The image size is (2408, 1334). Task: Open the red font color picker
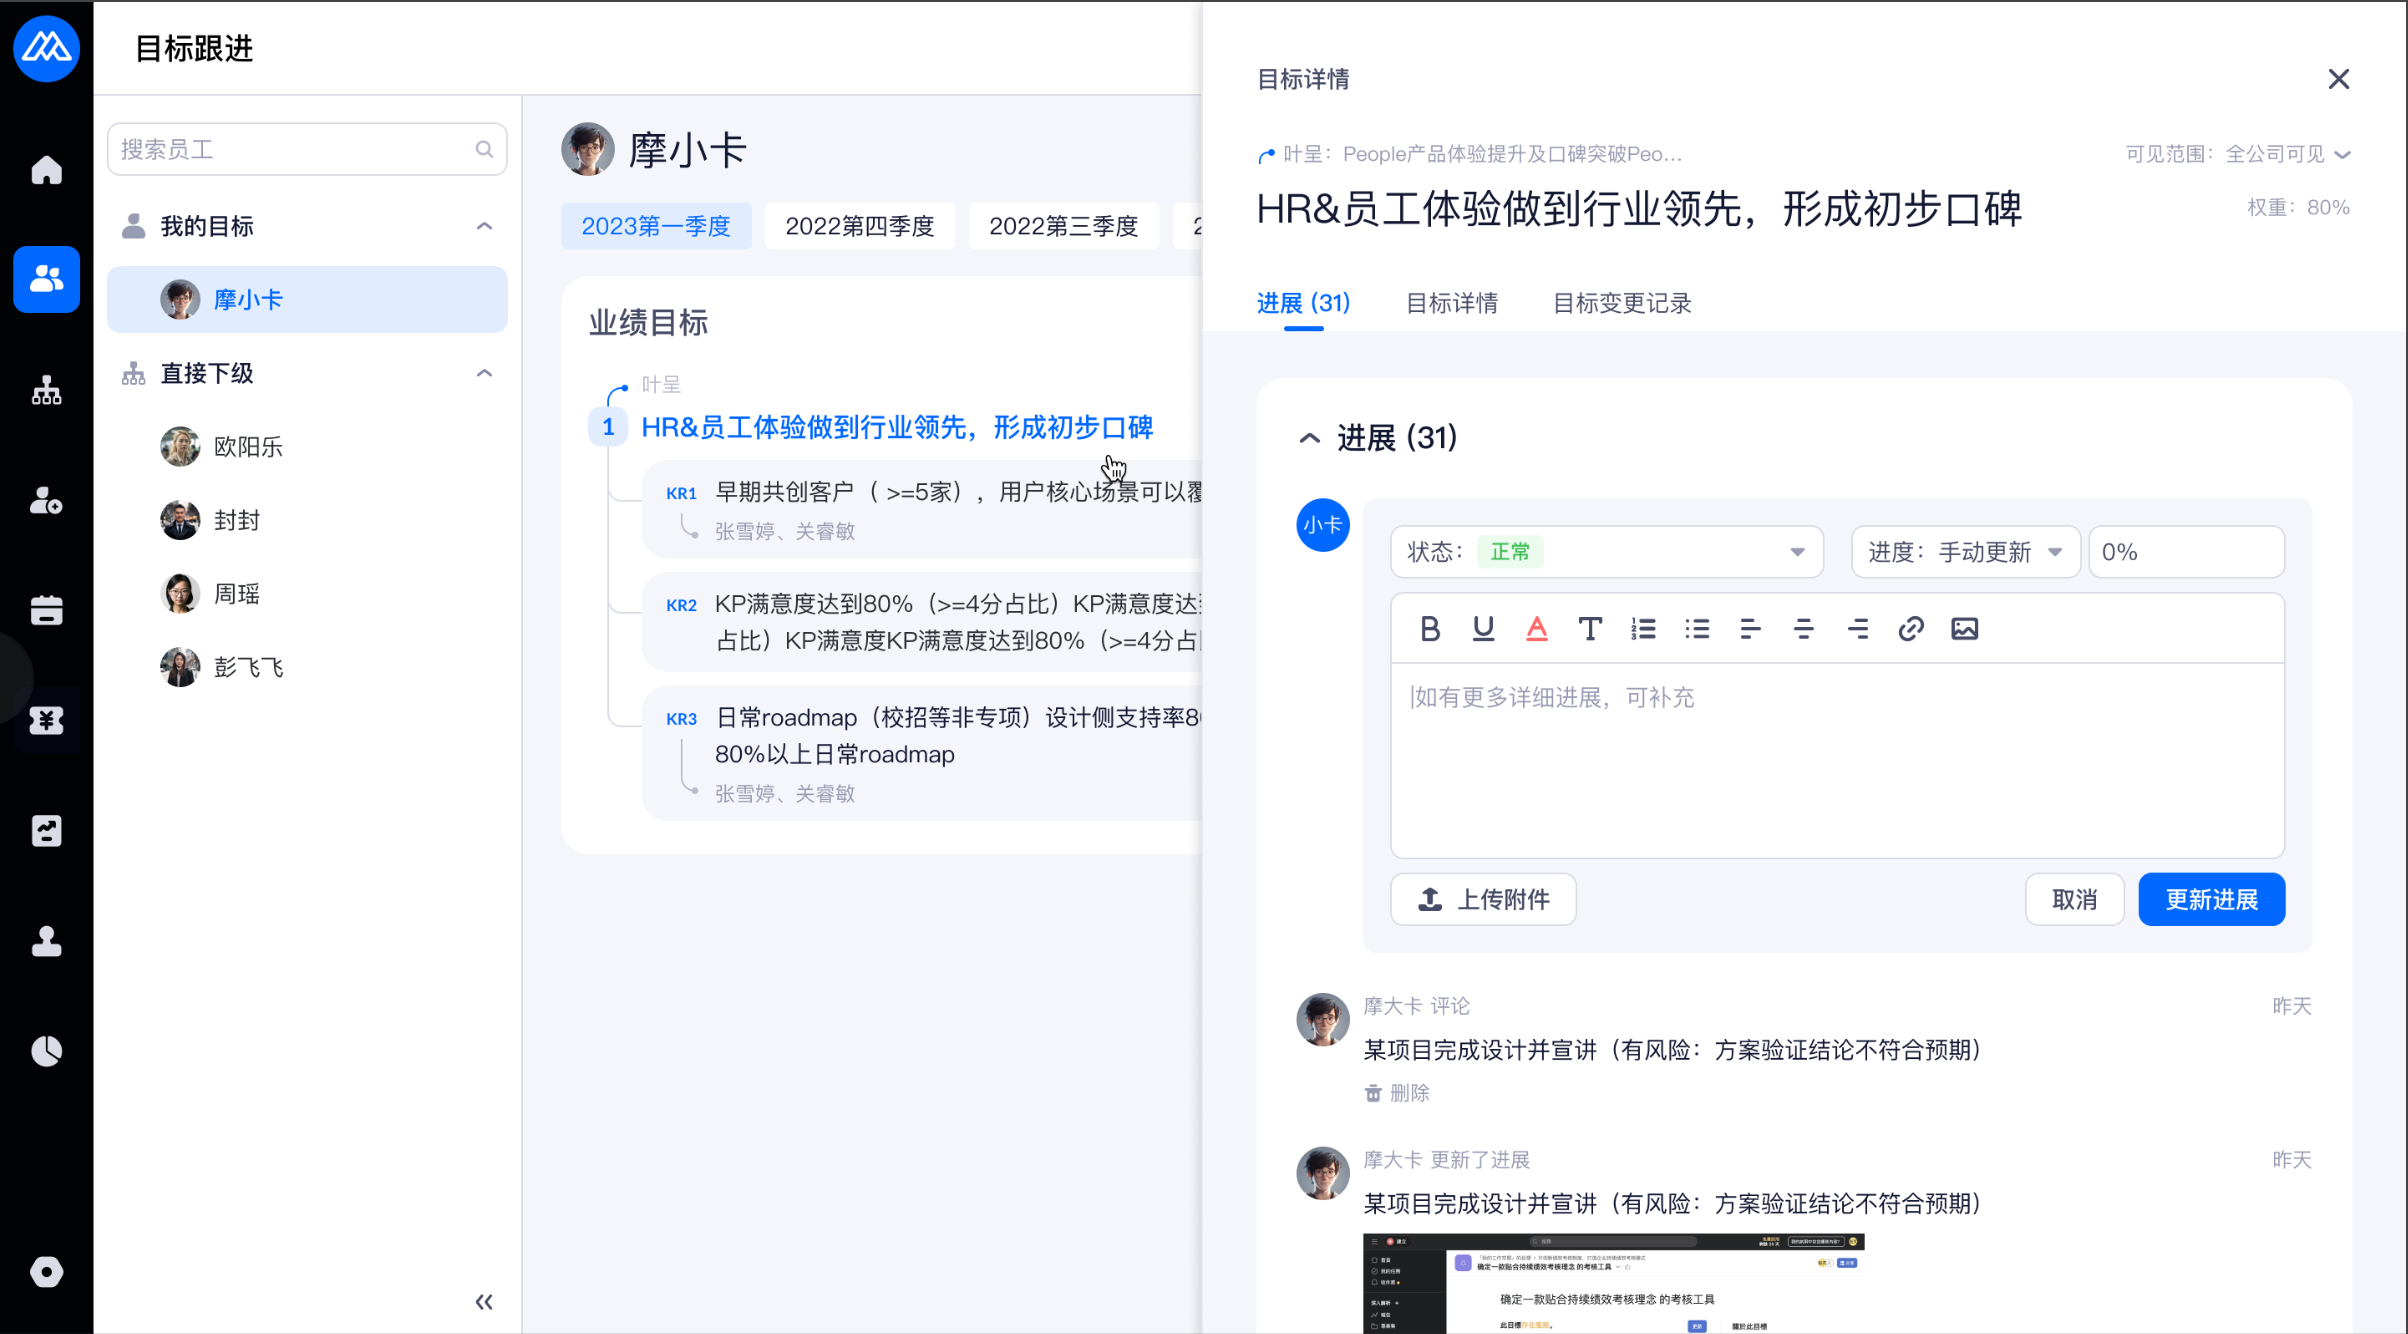tap(1537, 629)
